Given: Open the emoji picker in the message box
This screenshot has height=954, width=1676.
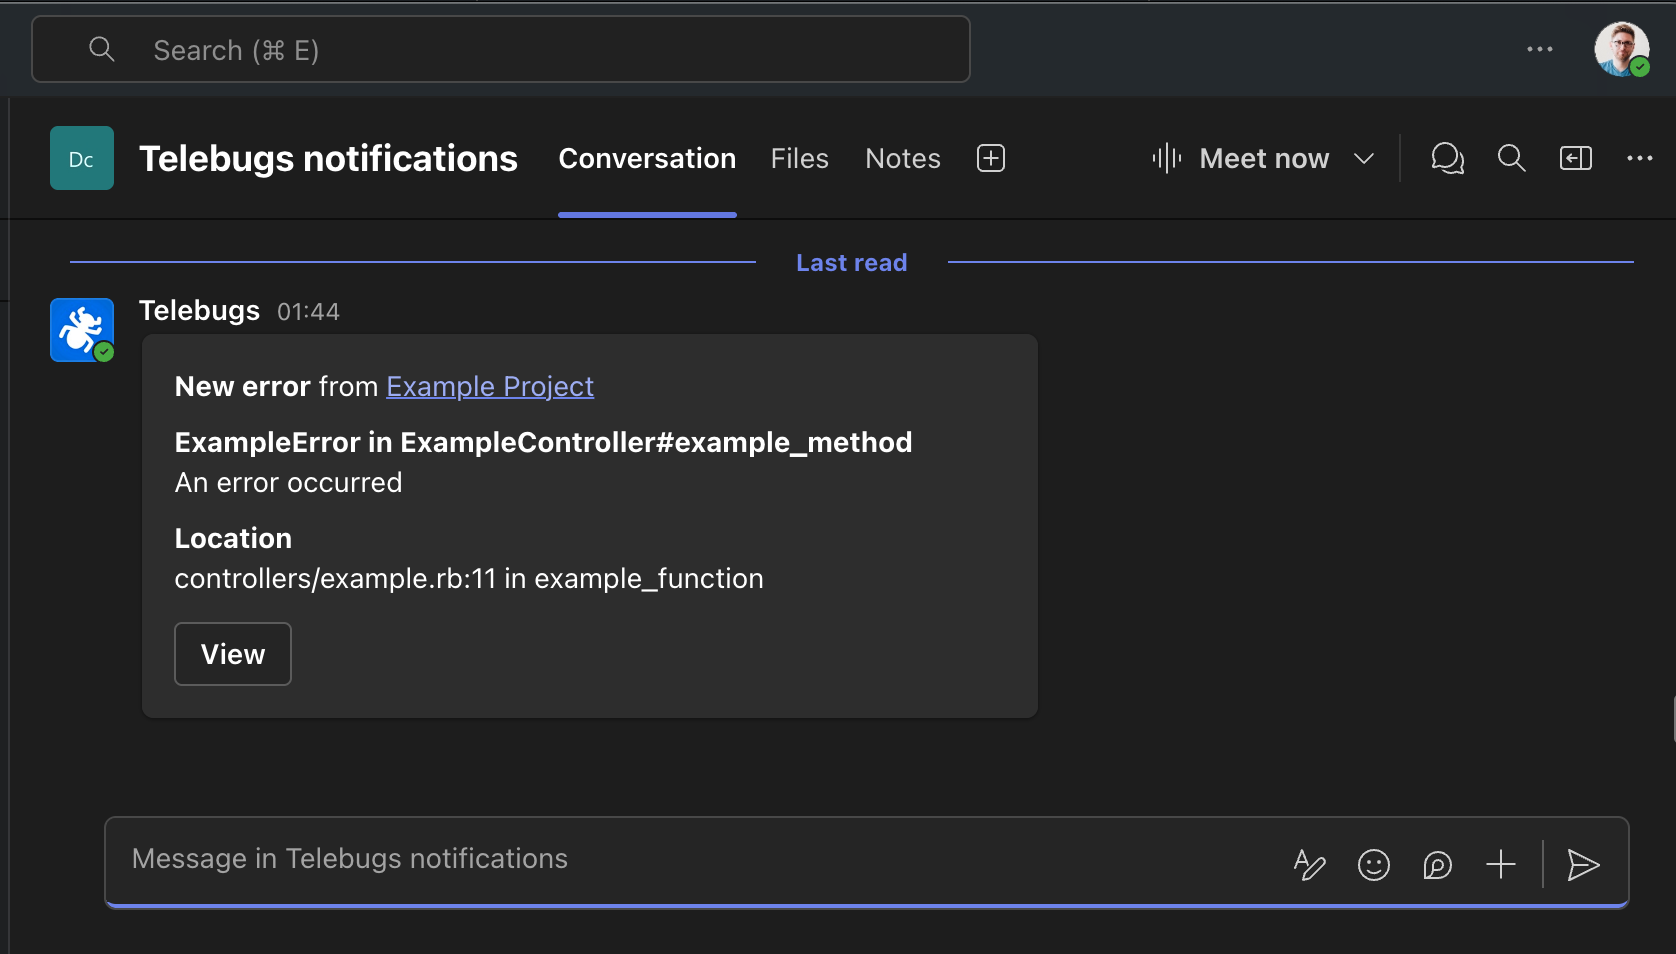Looking at the screenshot, I should click(1373, 865).
